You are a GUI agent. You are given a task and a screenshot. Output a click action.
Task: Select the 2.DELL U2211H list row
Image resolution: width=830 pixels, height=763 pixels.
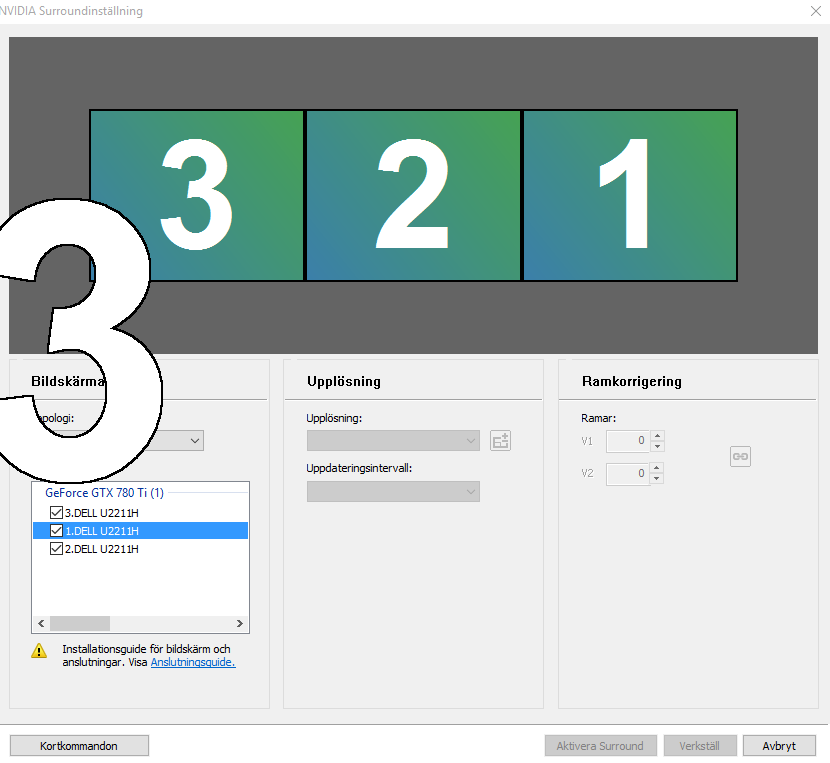[x=140, y=549]
